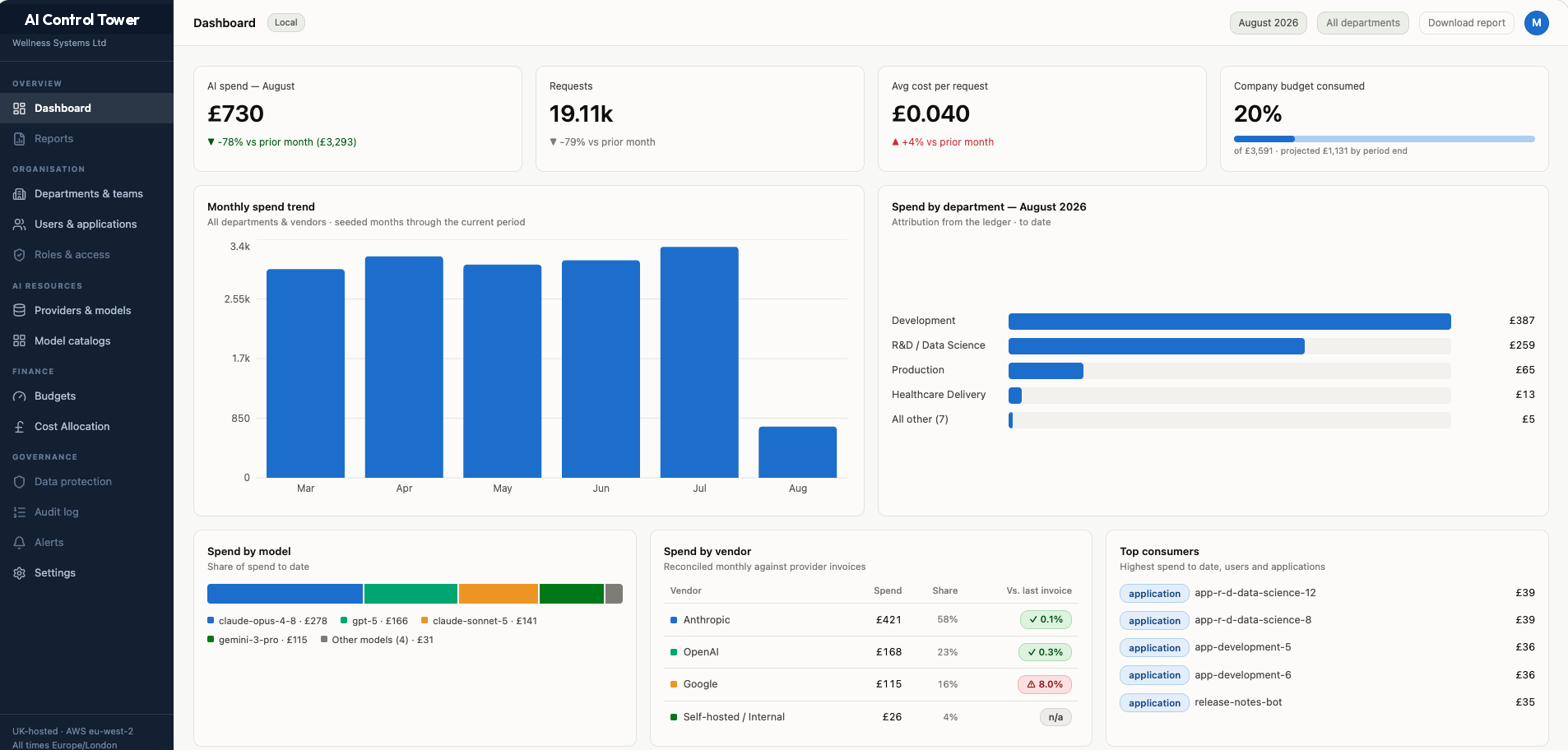Image resolution: width=1568 pixels, height=756 pixels.
Task: Click app-r-d-data-science-8 consumer
Action: coord(1253,620)
